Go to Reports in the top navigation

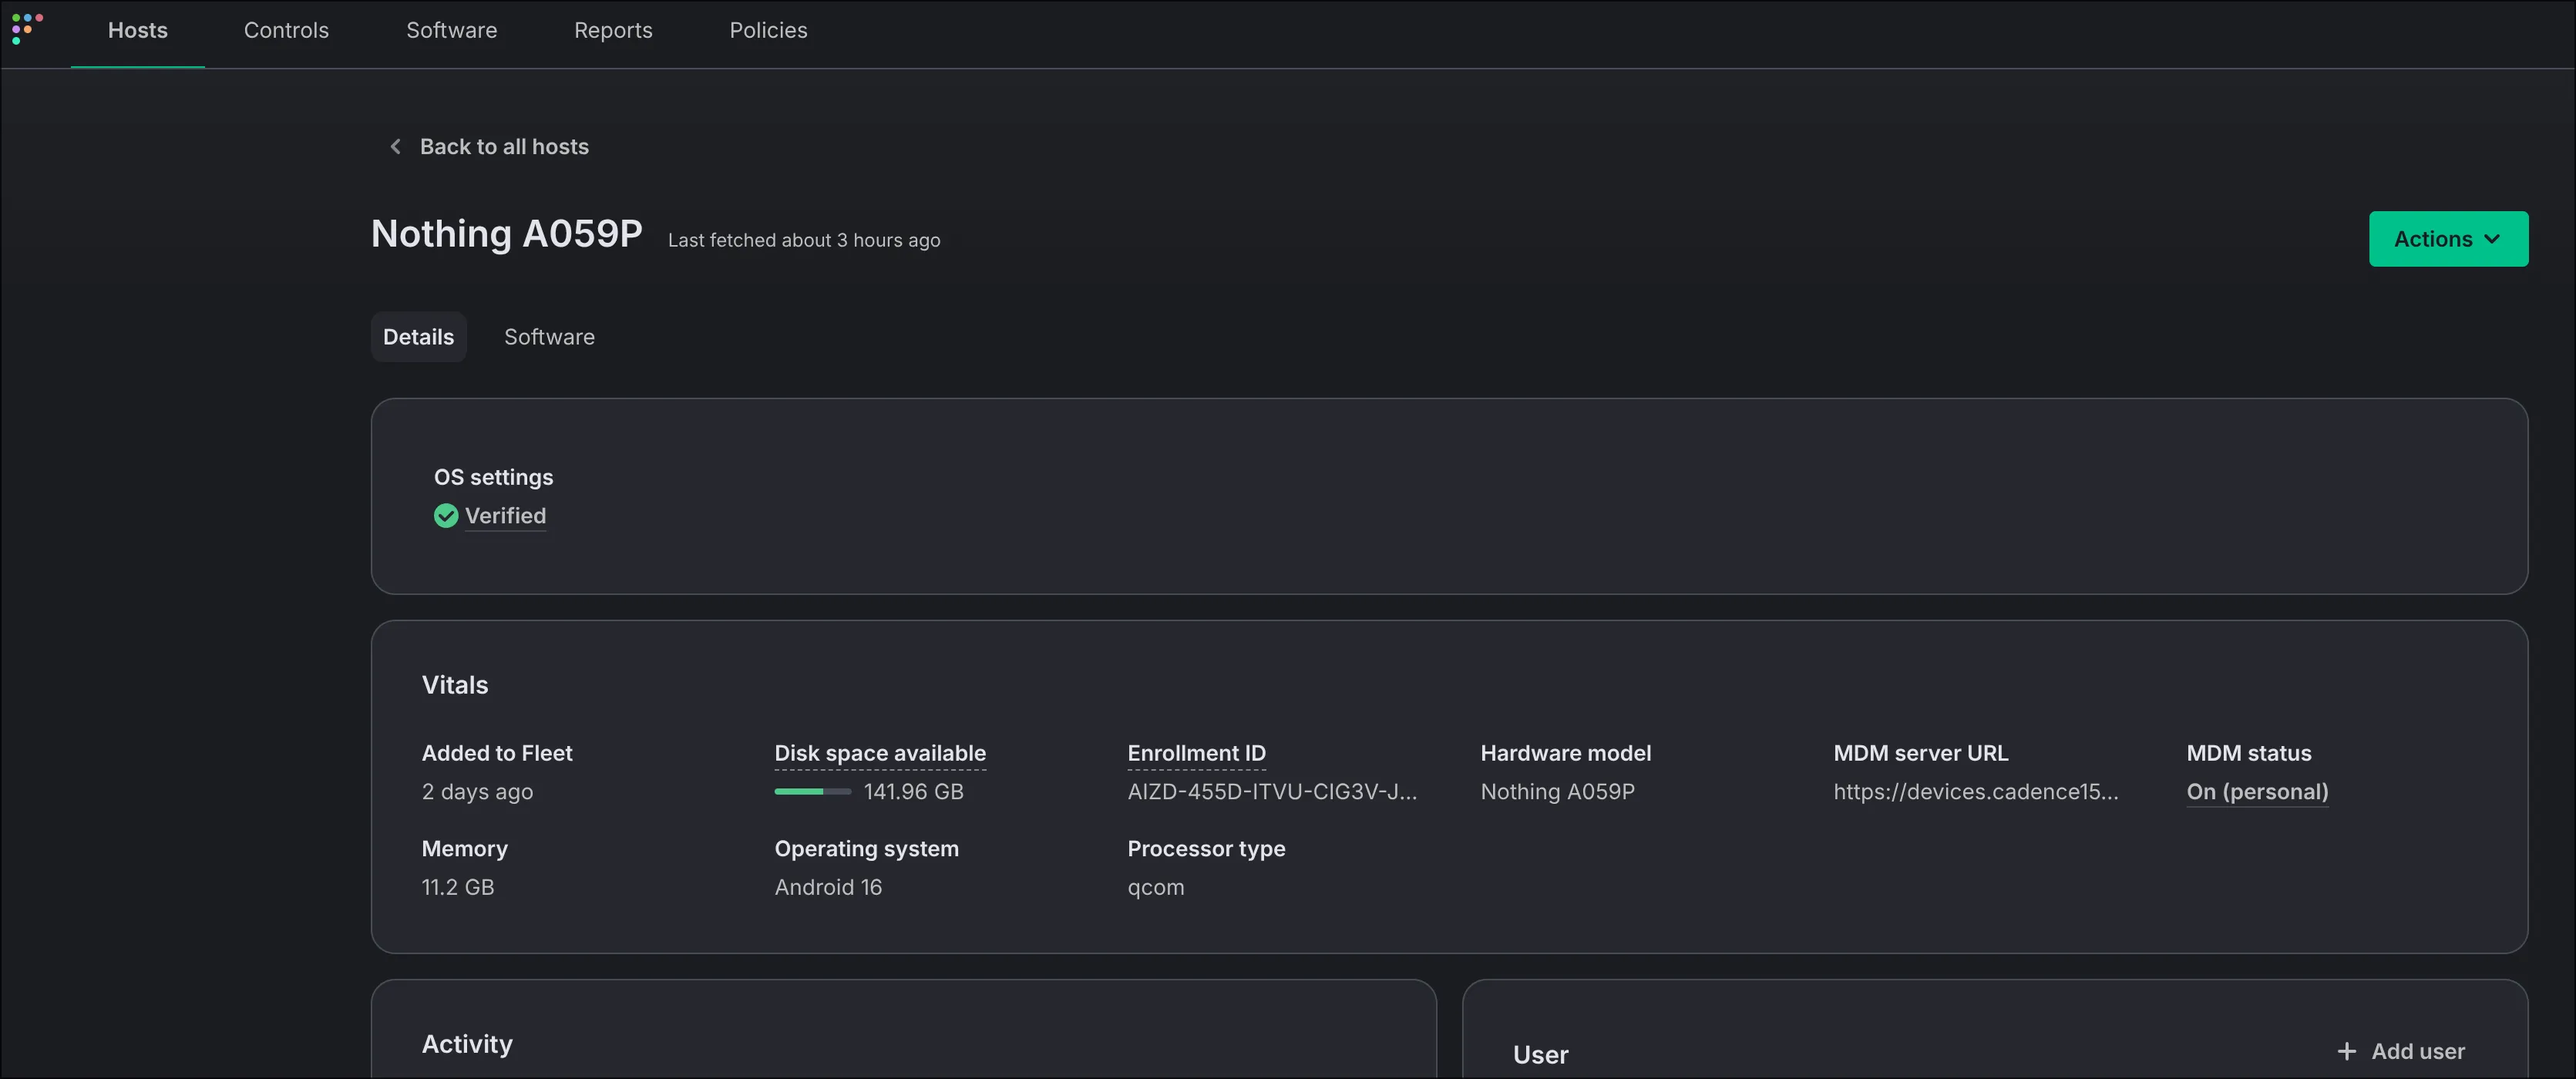click(613, 31)
